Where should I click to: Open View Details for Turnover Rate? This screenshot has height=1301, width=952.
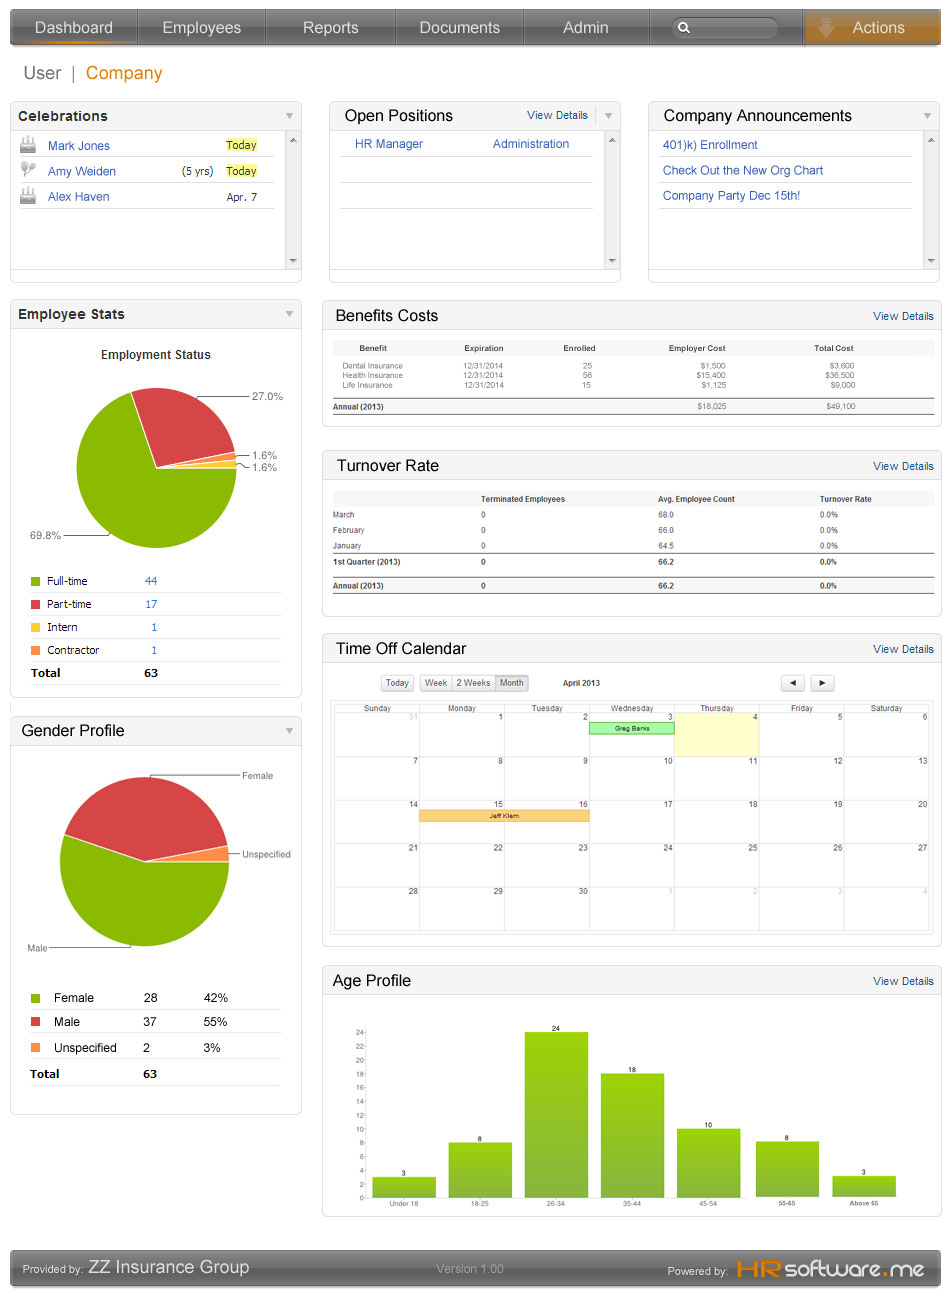(x=903, y=465)
